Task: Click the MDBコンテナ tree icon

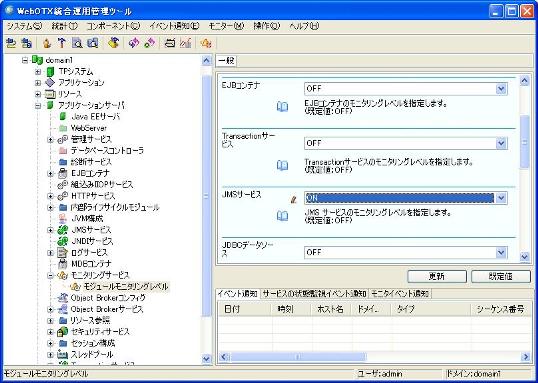Action: [x=63, y=264]
